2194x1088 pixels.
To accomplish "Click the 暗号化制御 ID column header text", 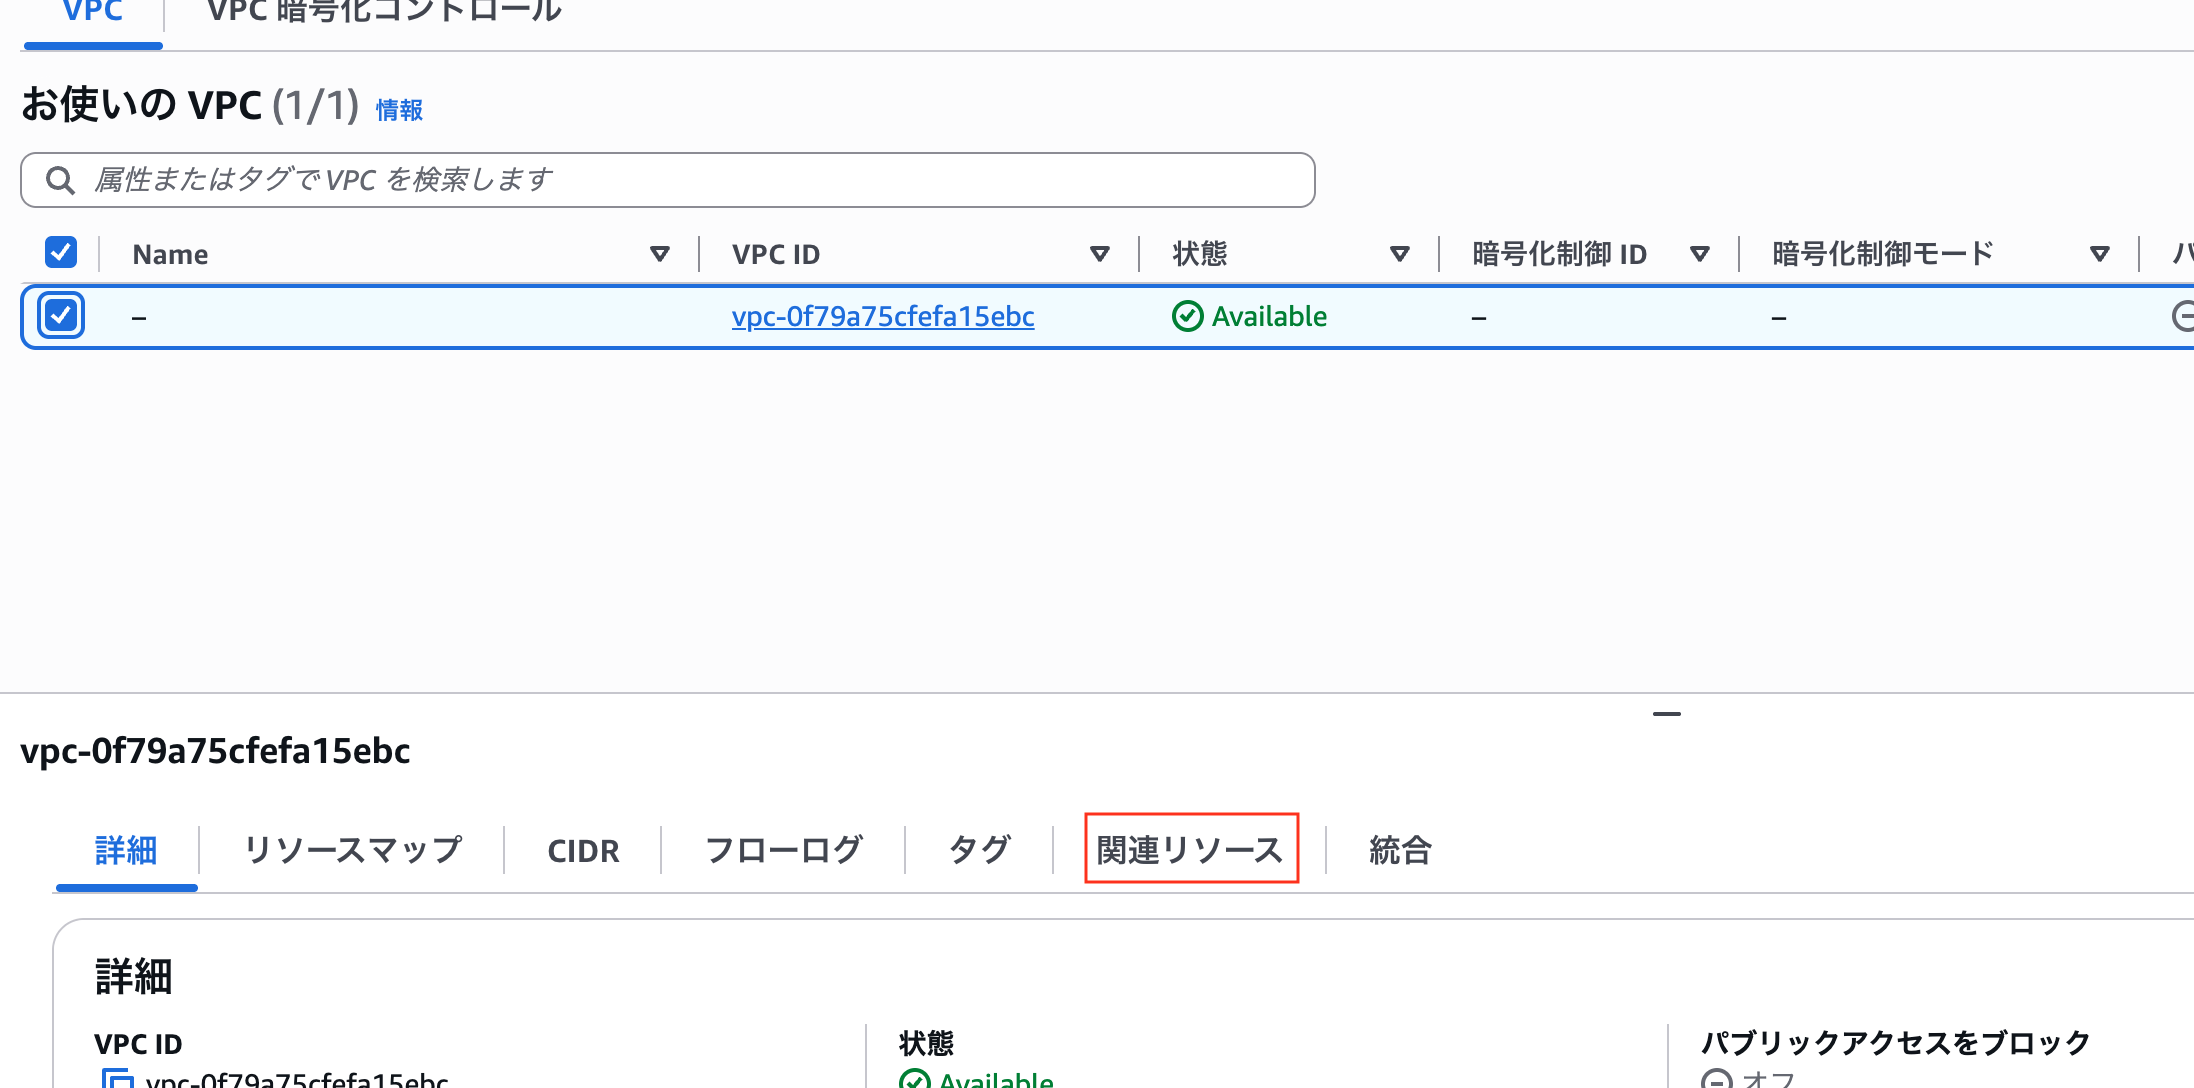I will tap(1559, 254).
